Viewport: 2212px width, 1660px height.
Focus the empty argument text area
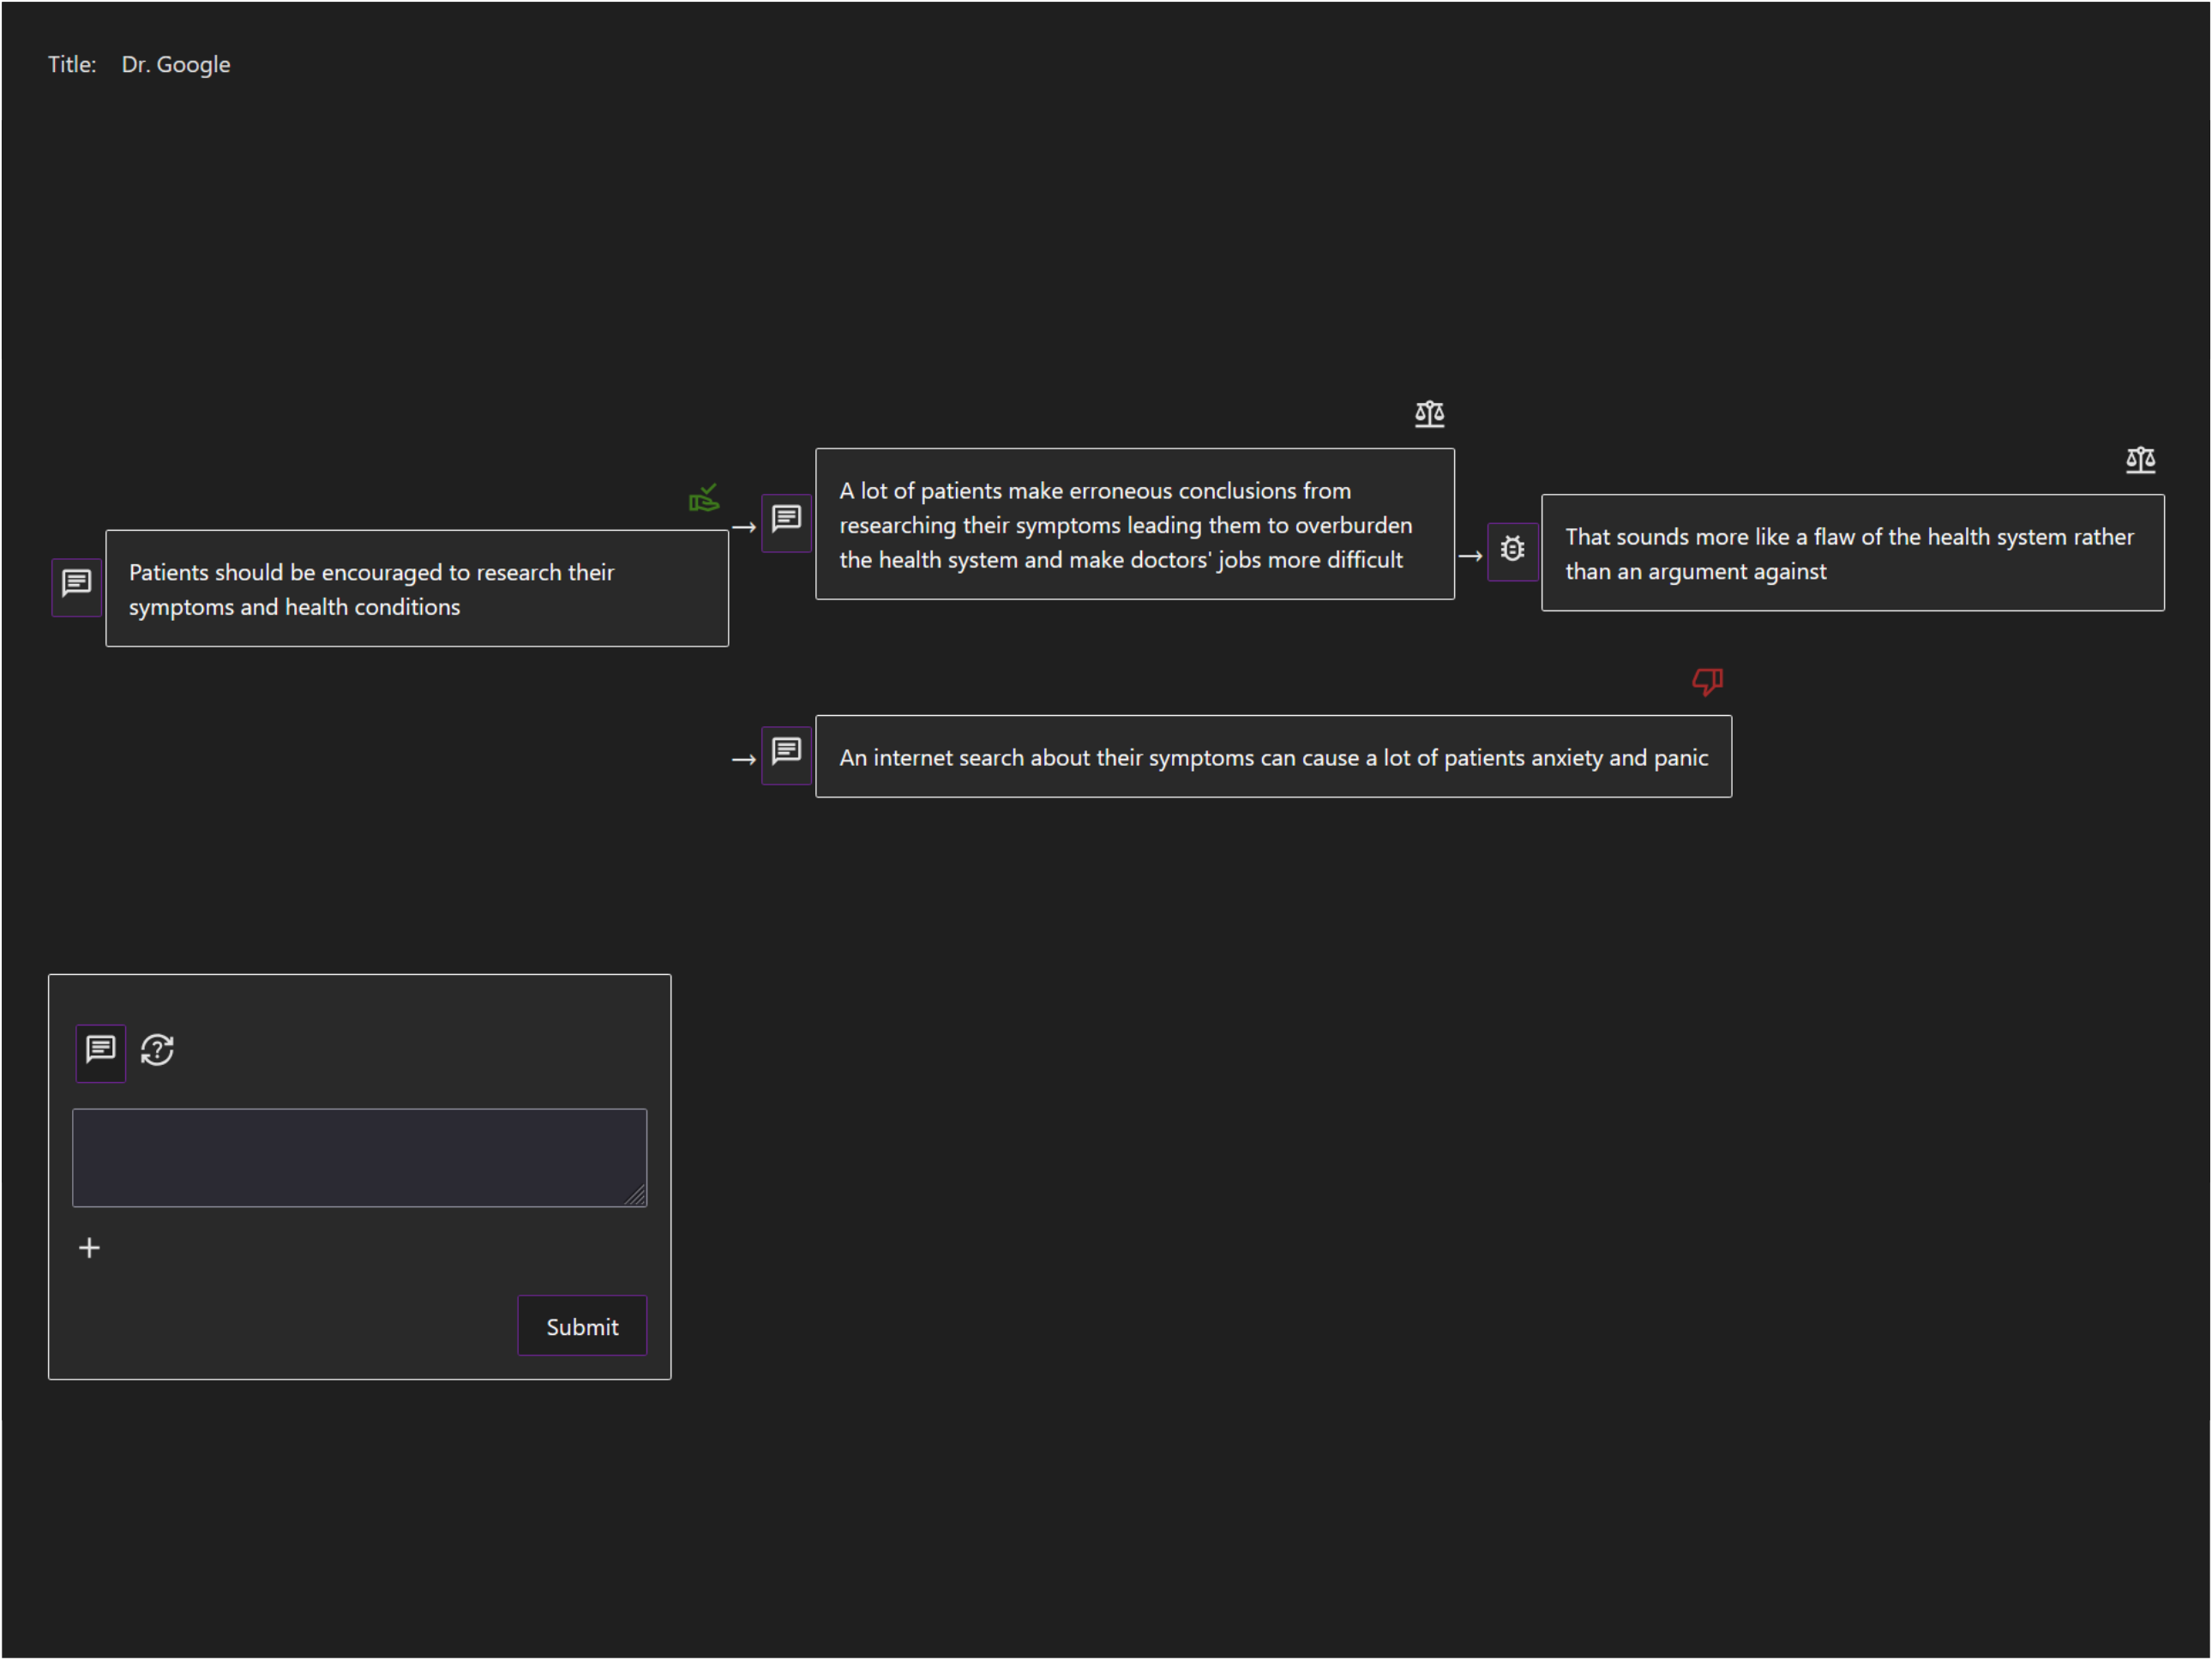(359, 1157)
